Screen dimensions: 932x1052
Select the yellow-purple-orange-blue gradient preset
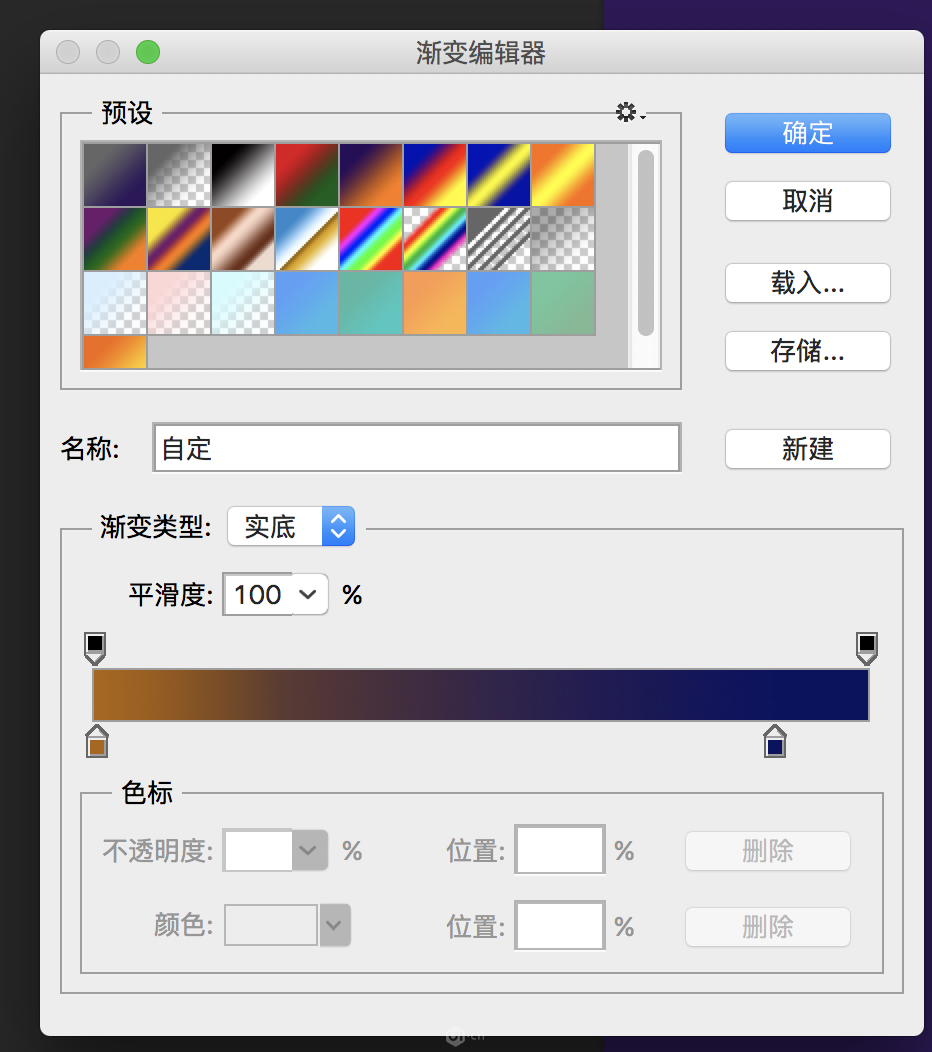pyautogui.click(x=179, y=239)
